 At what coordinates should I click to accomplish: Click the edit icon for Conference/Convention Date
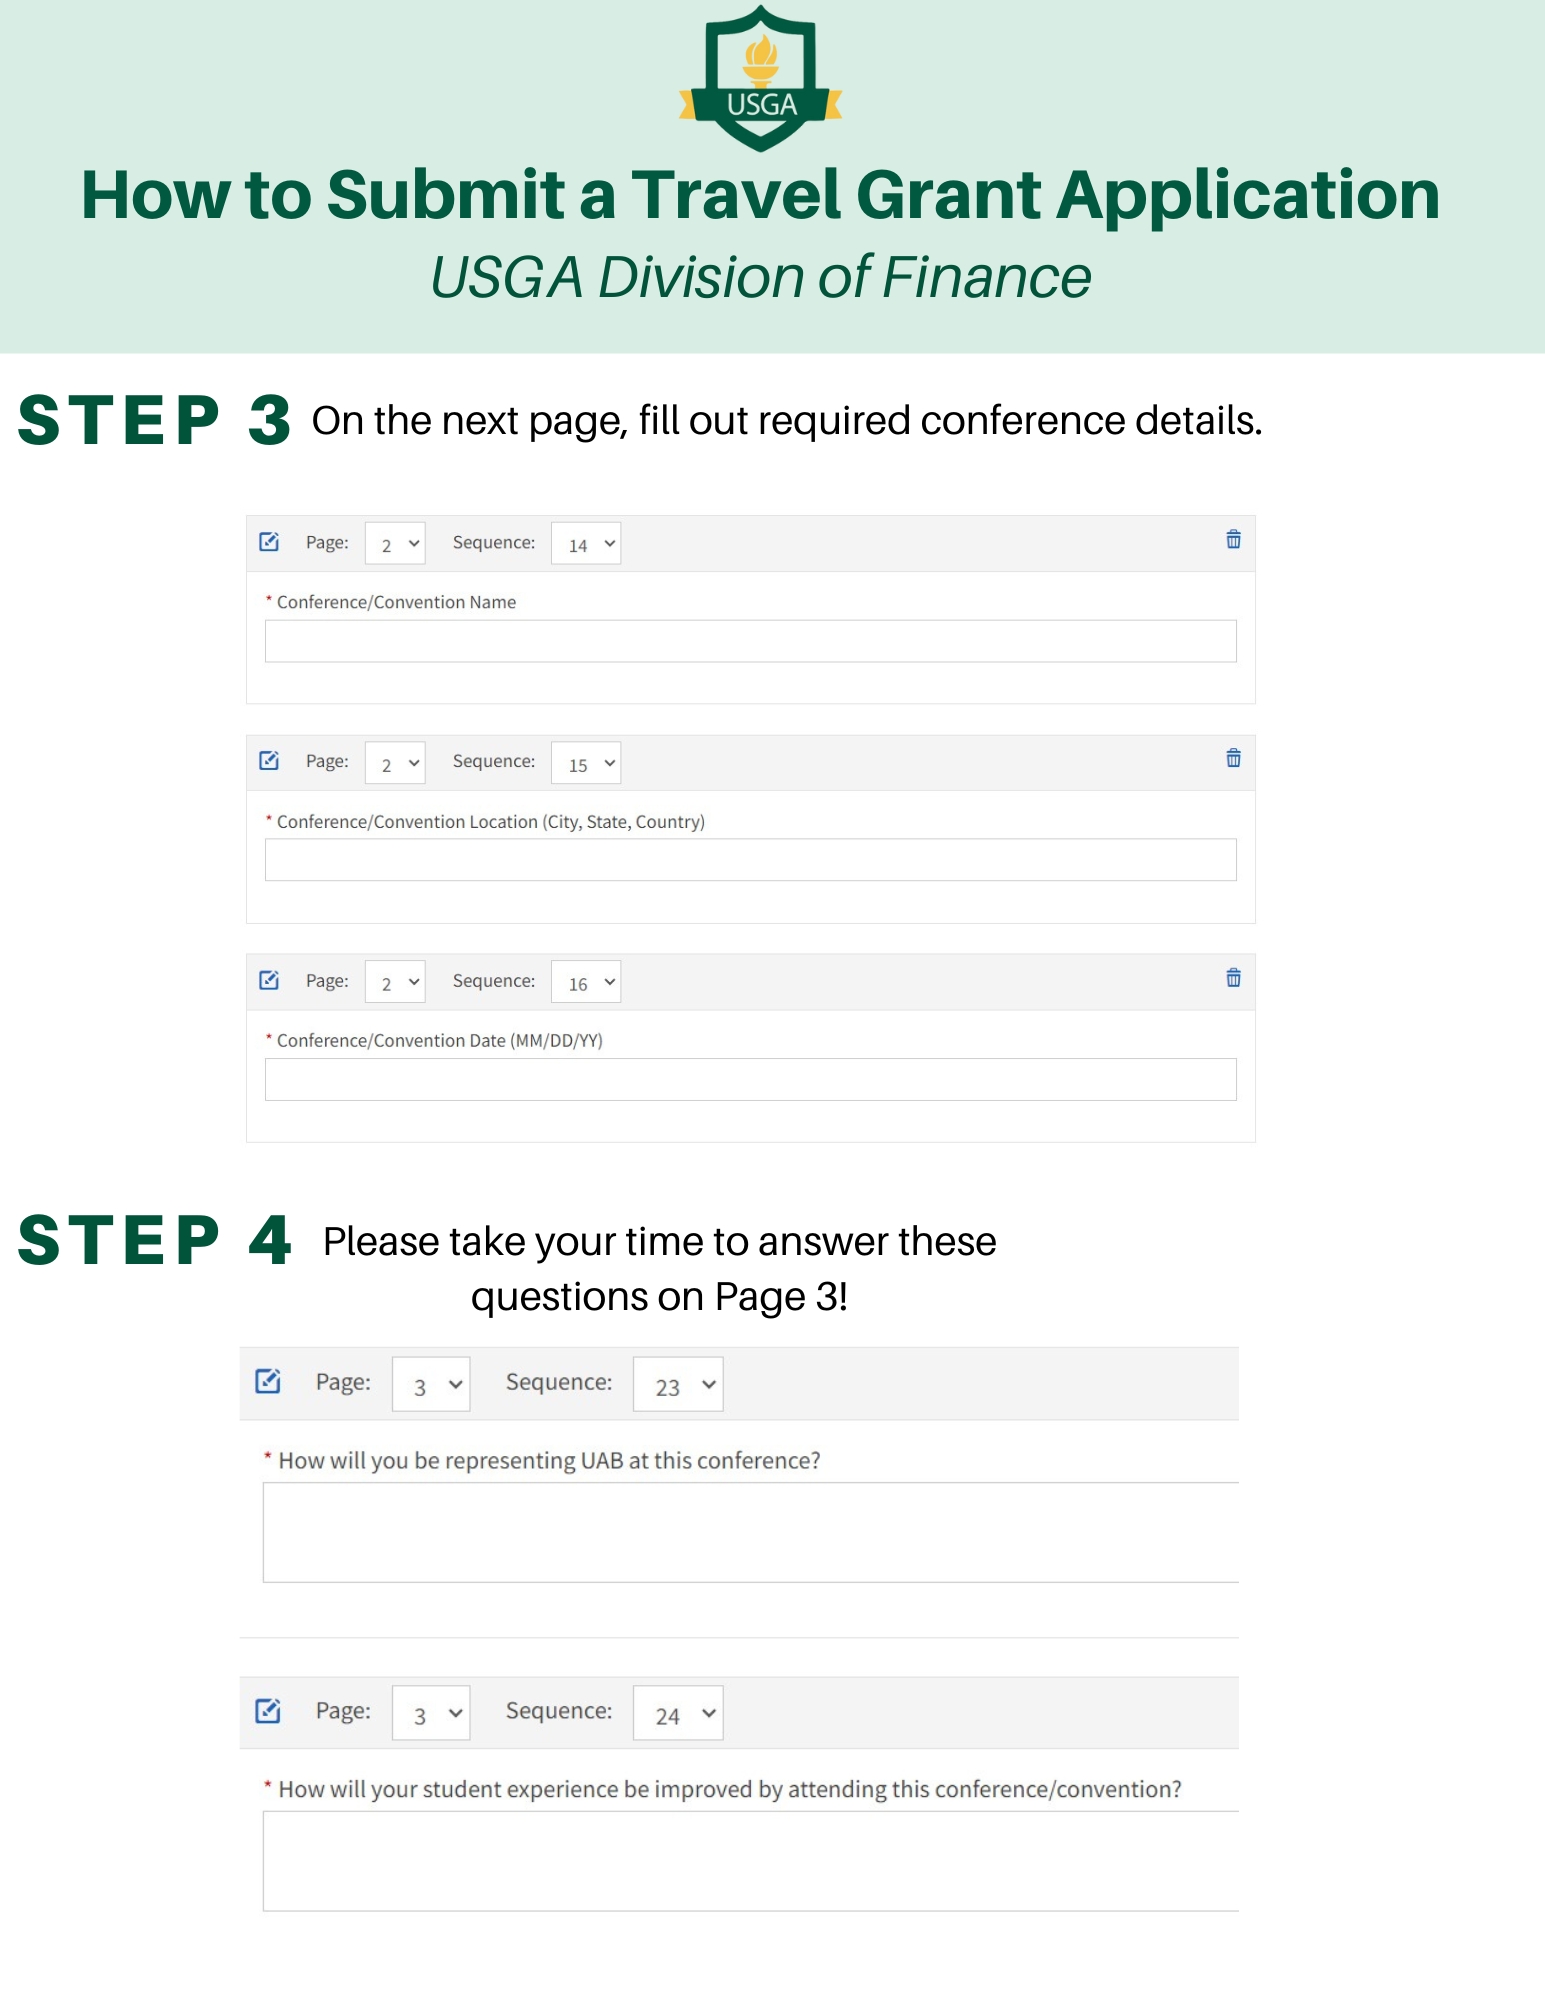[269, 980]
